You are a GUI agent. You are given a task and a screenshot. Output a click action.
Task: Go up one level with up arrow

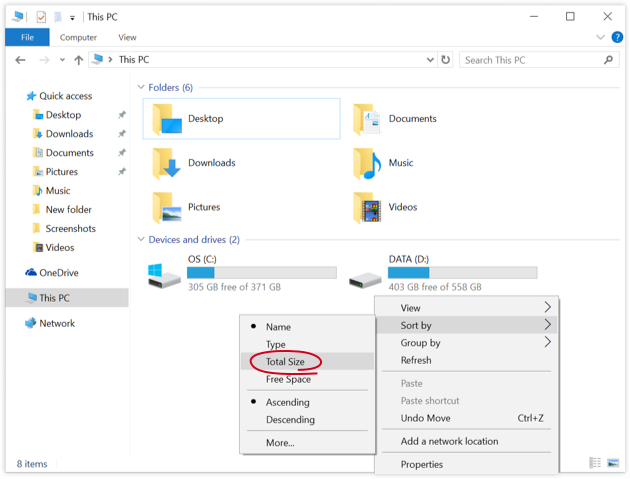point(79,60)
